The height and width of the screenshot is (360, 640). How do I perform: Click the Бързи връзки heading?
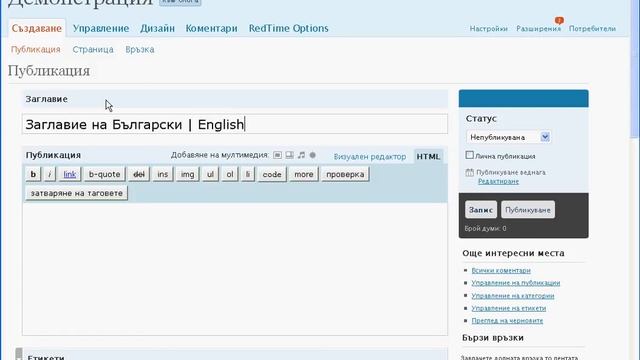point(493,338)
